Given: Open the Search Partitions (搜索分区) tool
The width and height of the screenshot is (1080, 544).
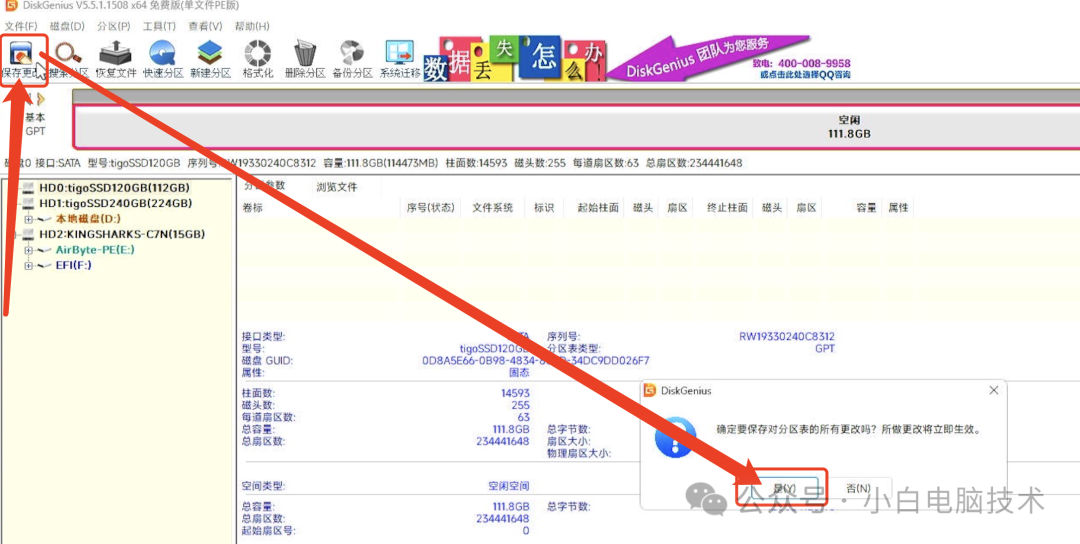Looking at the screenshot, I should tap(69, 59).
